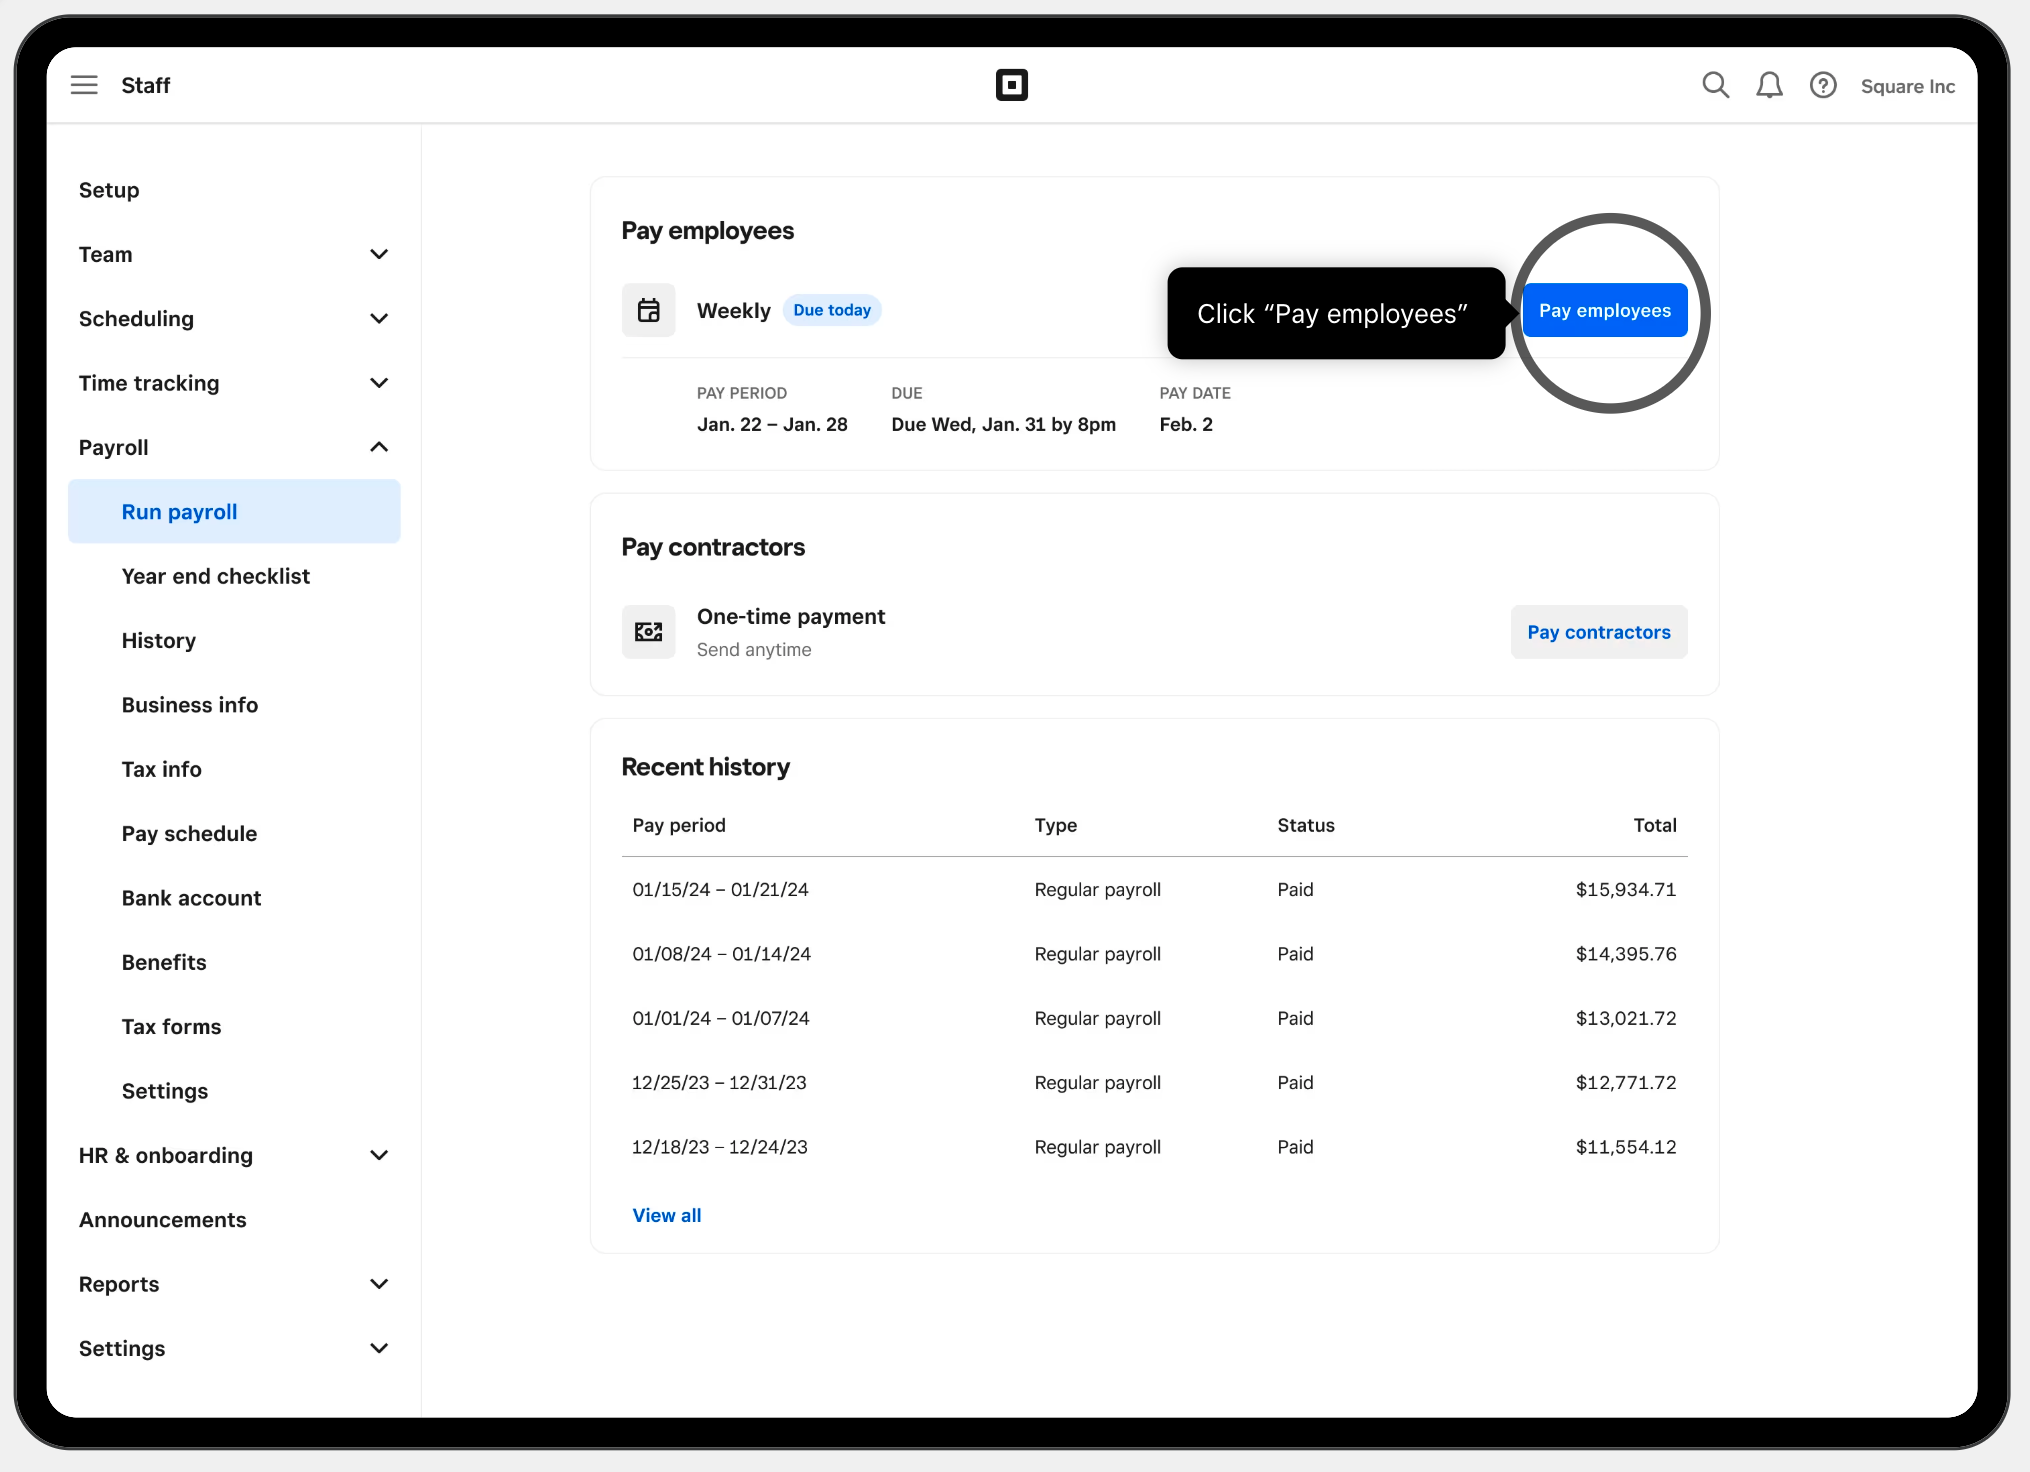Click the notifications bell icon

[x=1769, y=85]
